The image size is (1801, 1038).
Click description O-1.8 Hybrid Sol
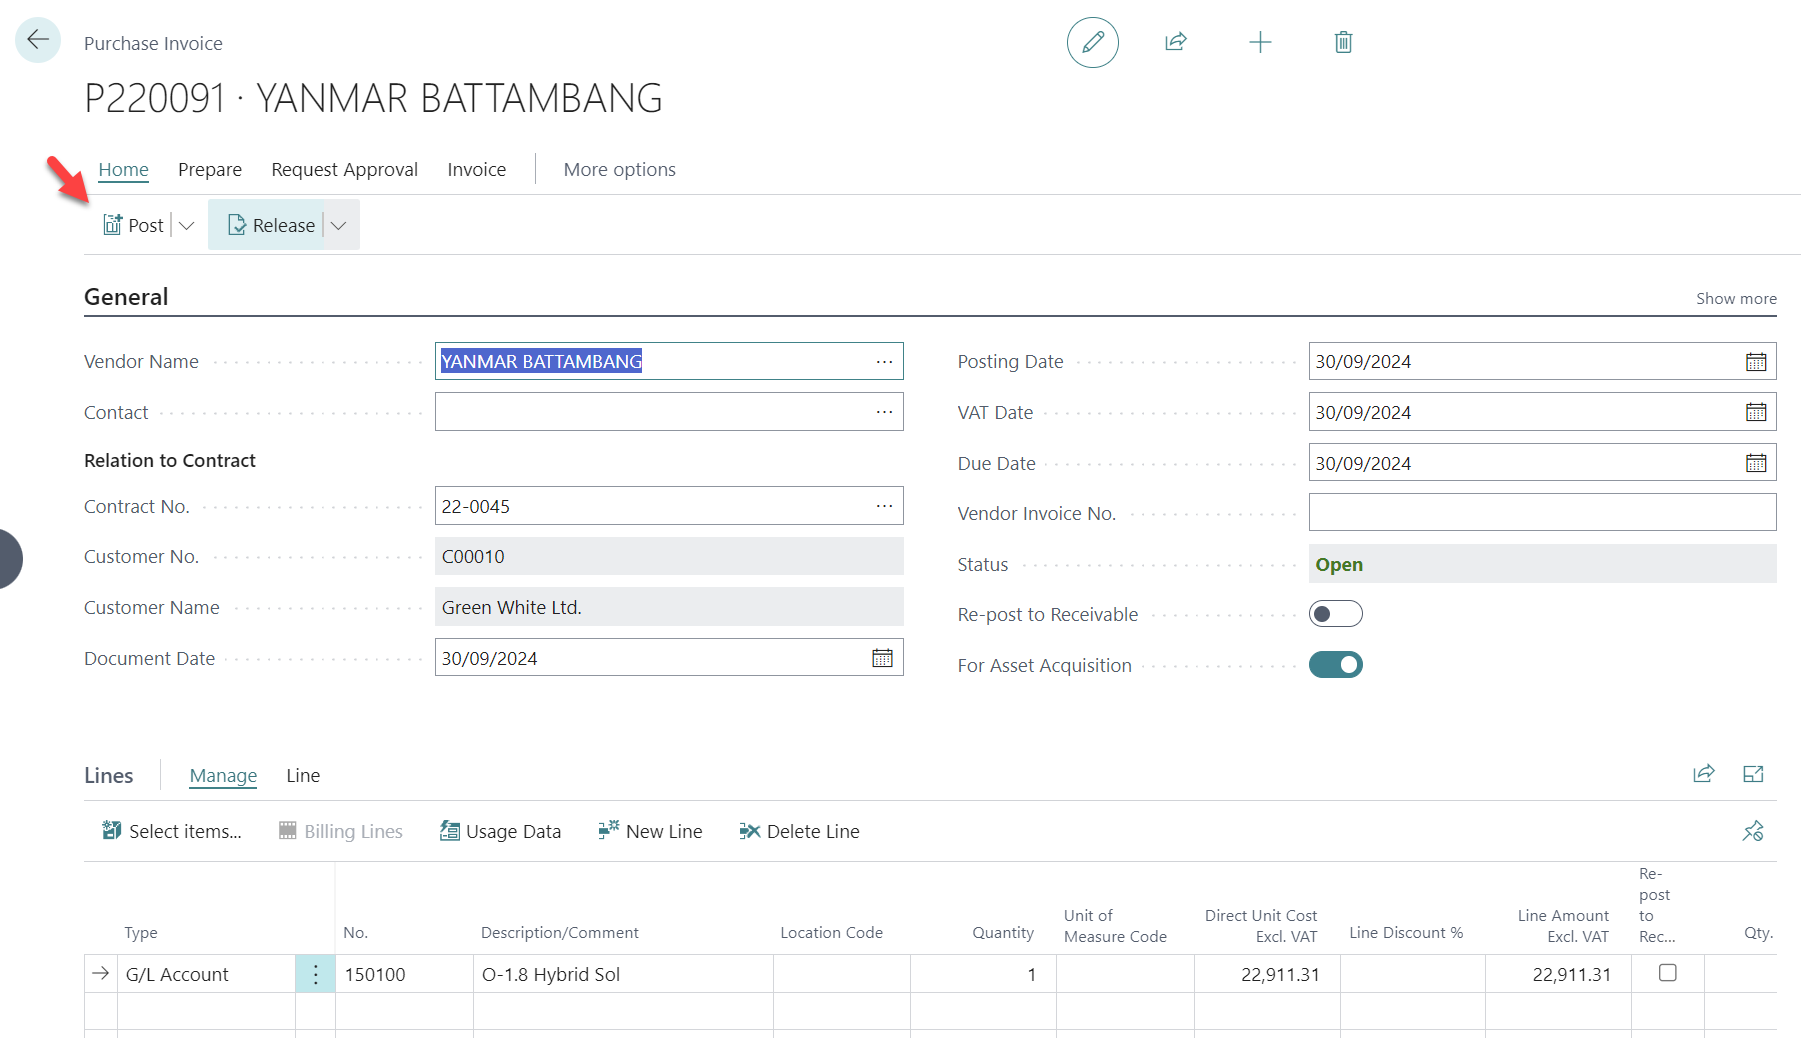(x=623, y=974)
